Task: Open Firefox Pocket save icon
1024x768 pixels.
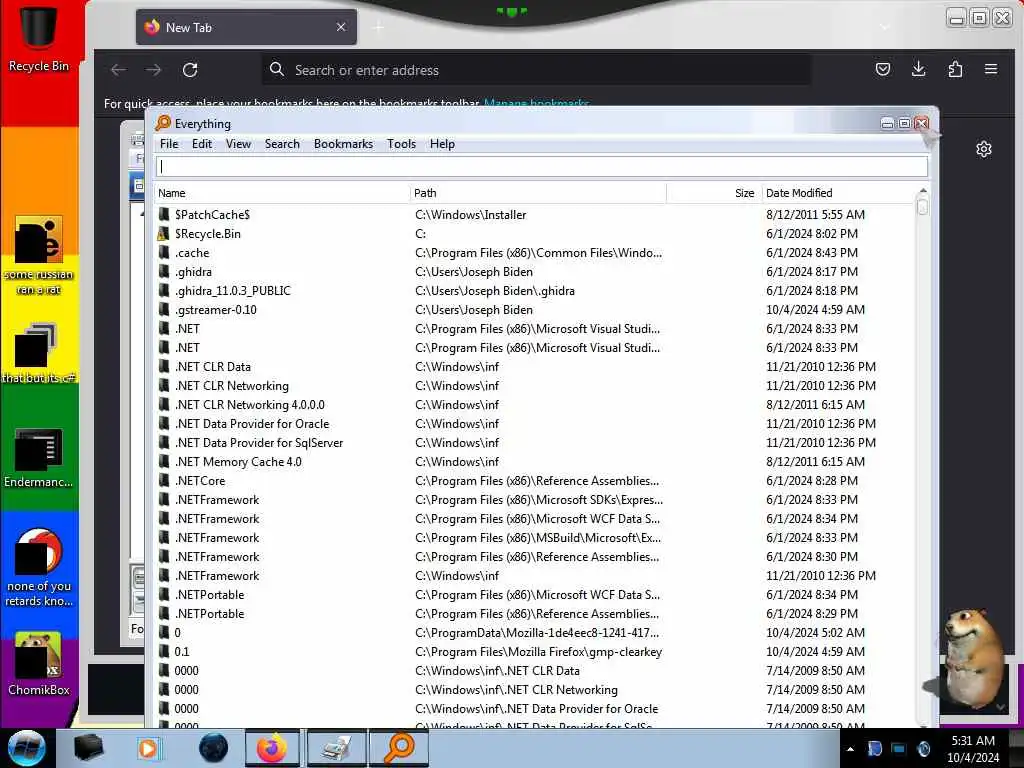Action: coord(883,69)
